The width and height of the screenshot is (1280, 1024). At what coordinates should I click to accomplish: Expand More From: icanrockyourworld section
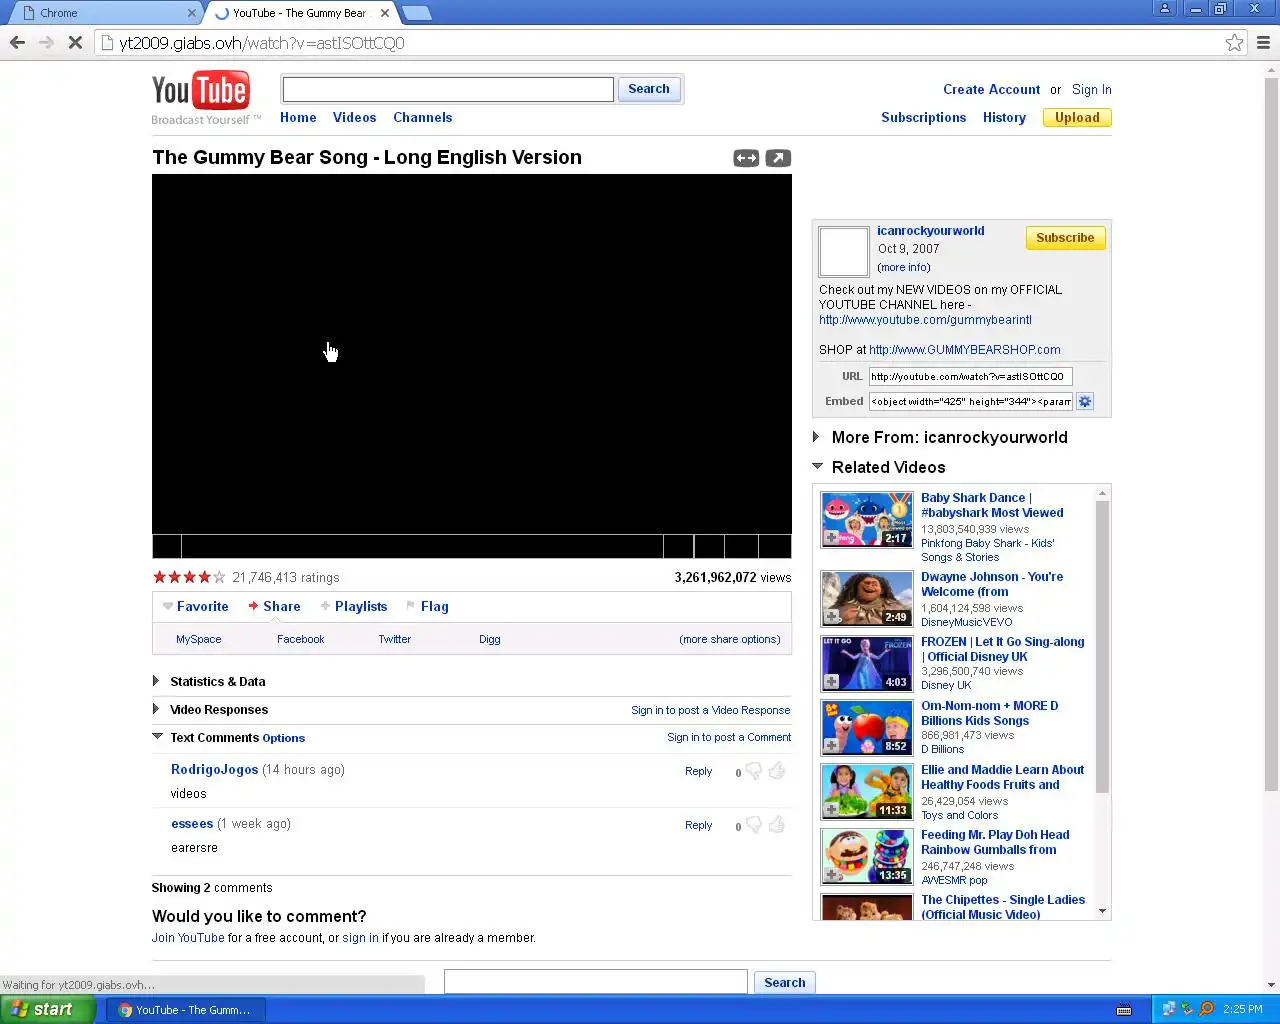(x=816, y=437)
